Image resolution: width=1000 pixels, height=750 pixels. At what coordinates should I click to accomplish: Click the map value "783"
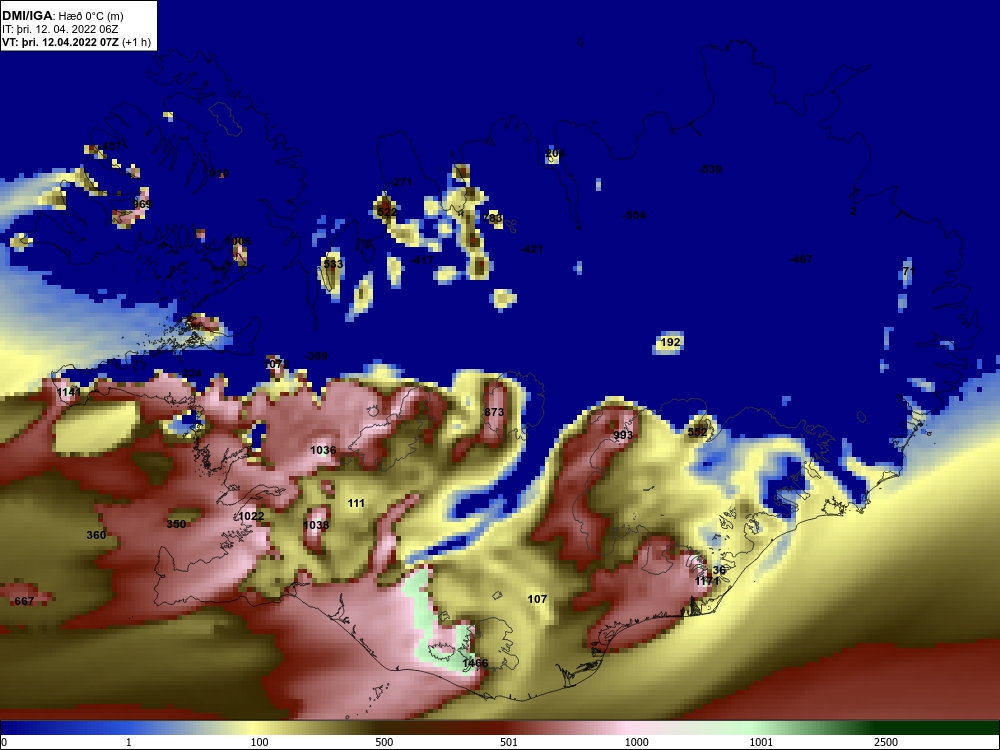click(x=493, y=217)
